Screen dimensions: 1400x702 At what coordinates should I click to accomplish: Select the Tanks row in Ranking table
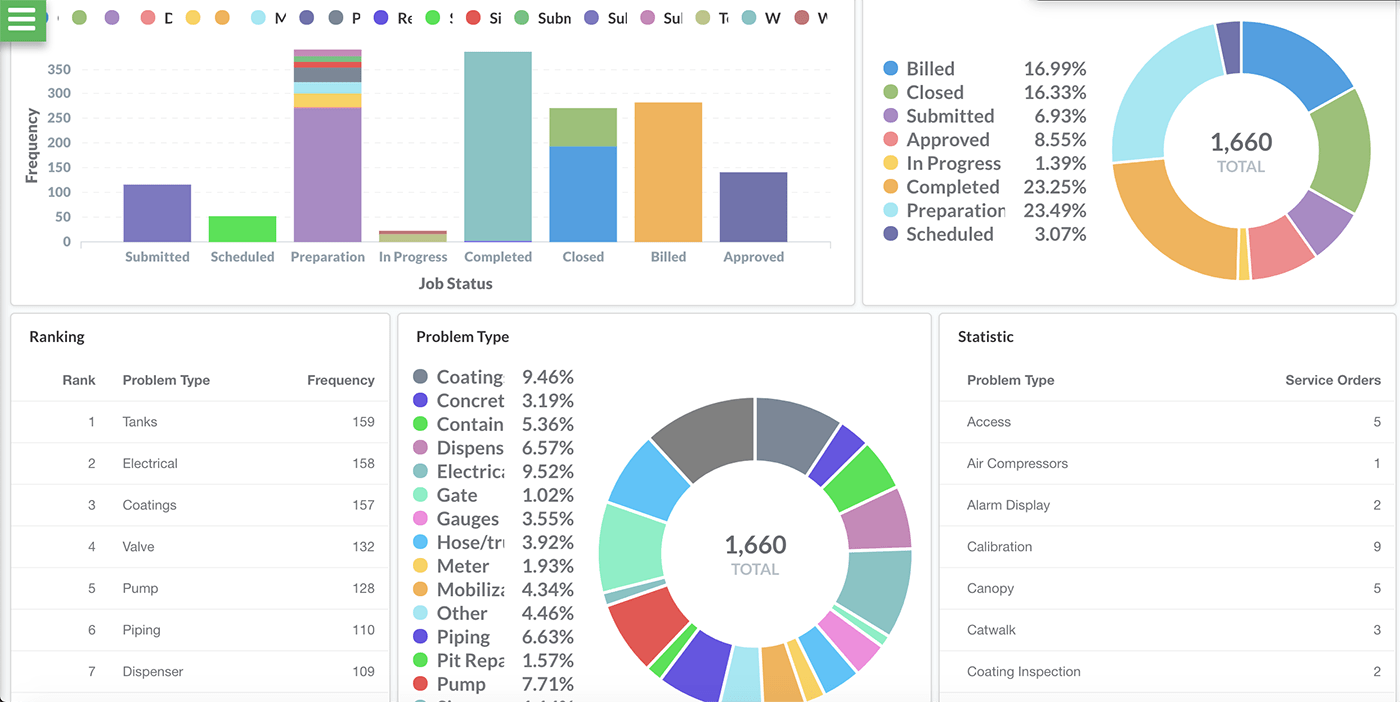pyautogui.click(x=200, y=422)
